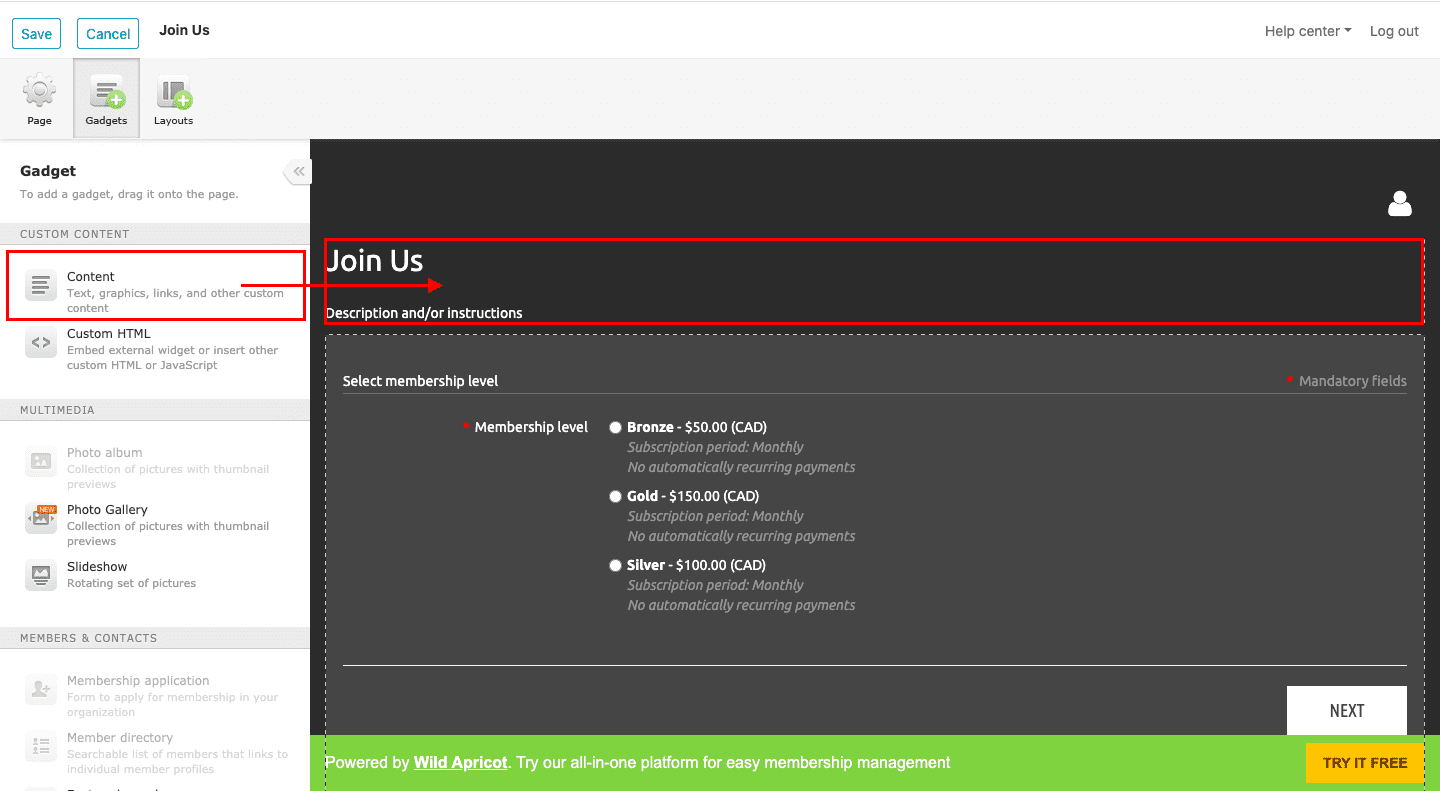Click the Wild Apricot link
The width and height of the screenshot is (1440, 791).
(460, 762)
